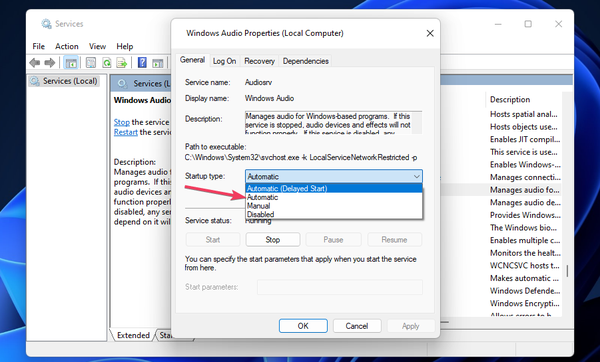Open the Help menu
The image size is (600, 362).
pyautogui.click(x=124, y=46)
